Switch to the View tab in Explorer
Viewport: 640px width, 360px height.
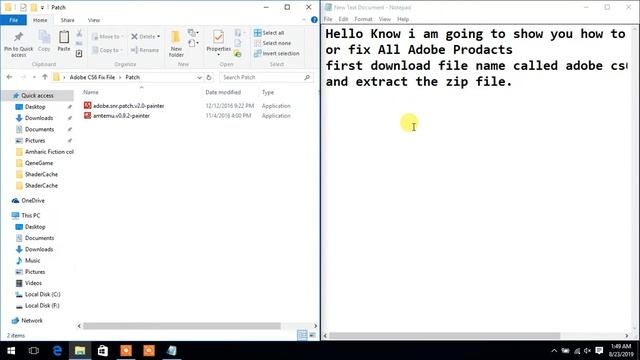click(x=93, y=20)
